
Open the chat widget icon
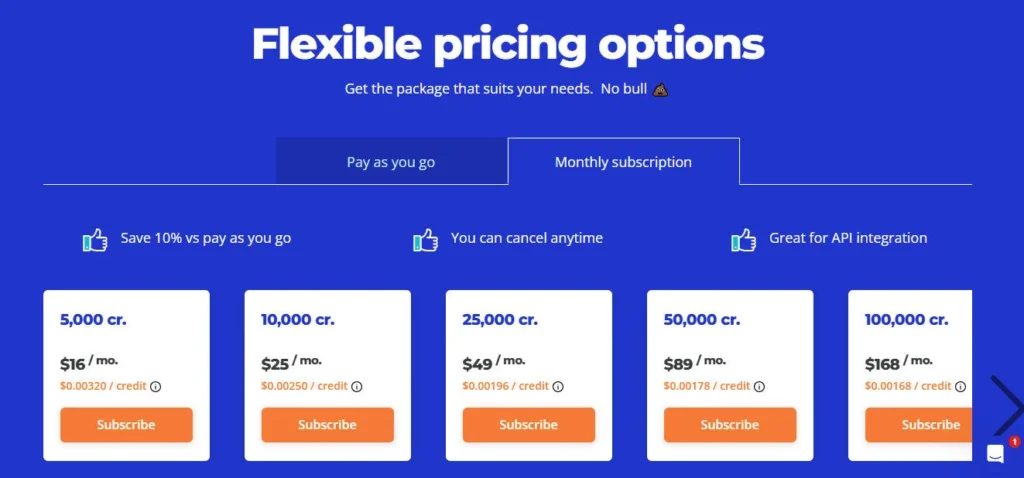pyautogui.click(x=996, y=453)
